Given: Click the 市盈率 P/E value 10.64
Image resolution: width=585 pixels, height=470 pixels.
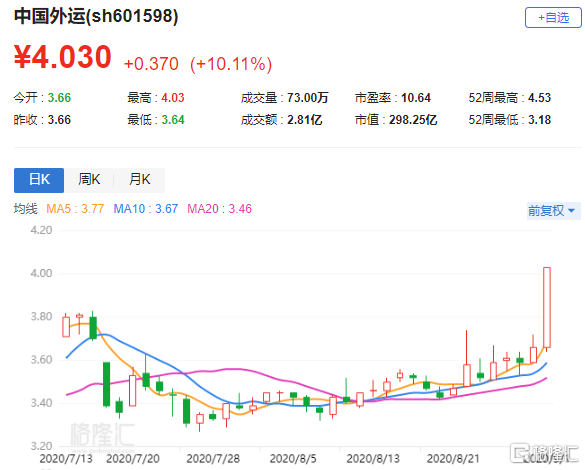Looking at the screenshot, I should pos(416,98).
